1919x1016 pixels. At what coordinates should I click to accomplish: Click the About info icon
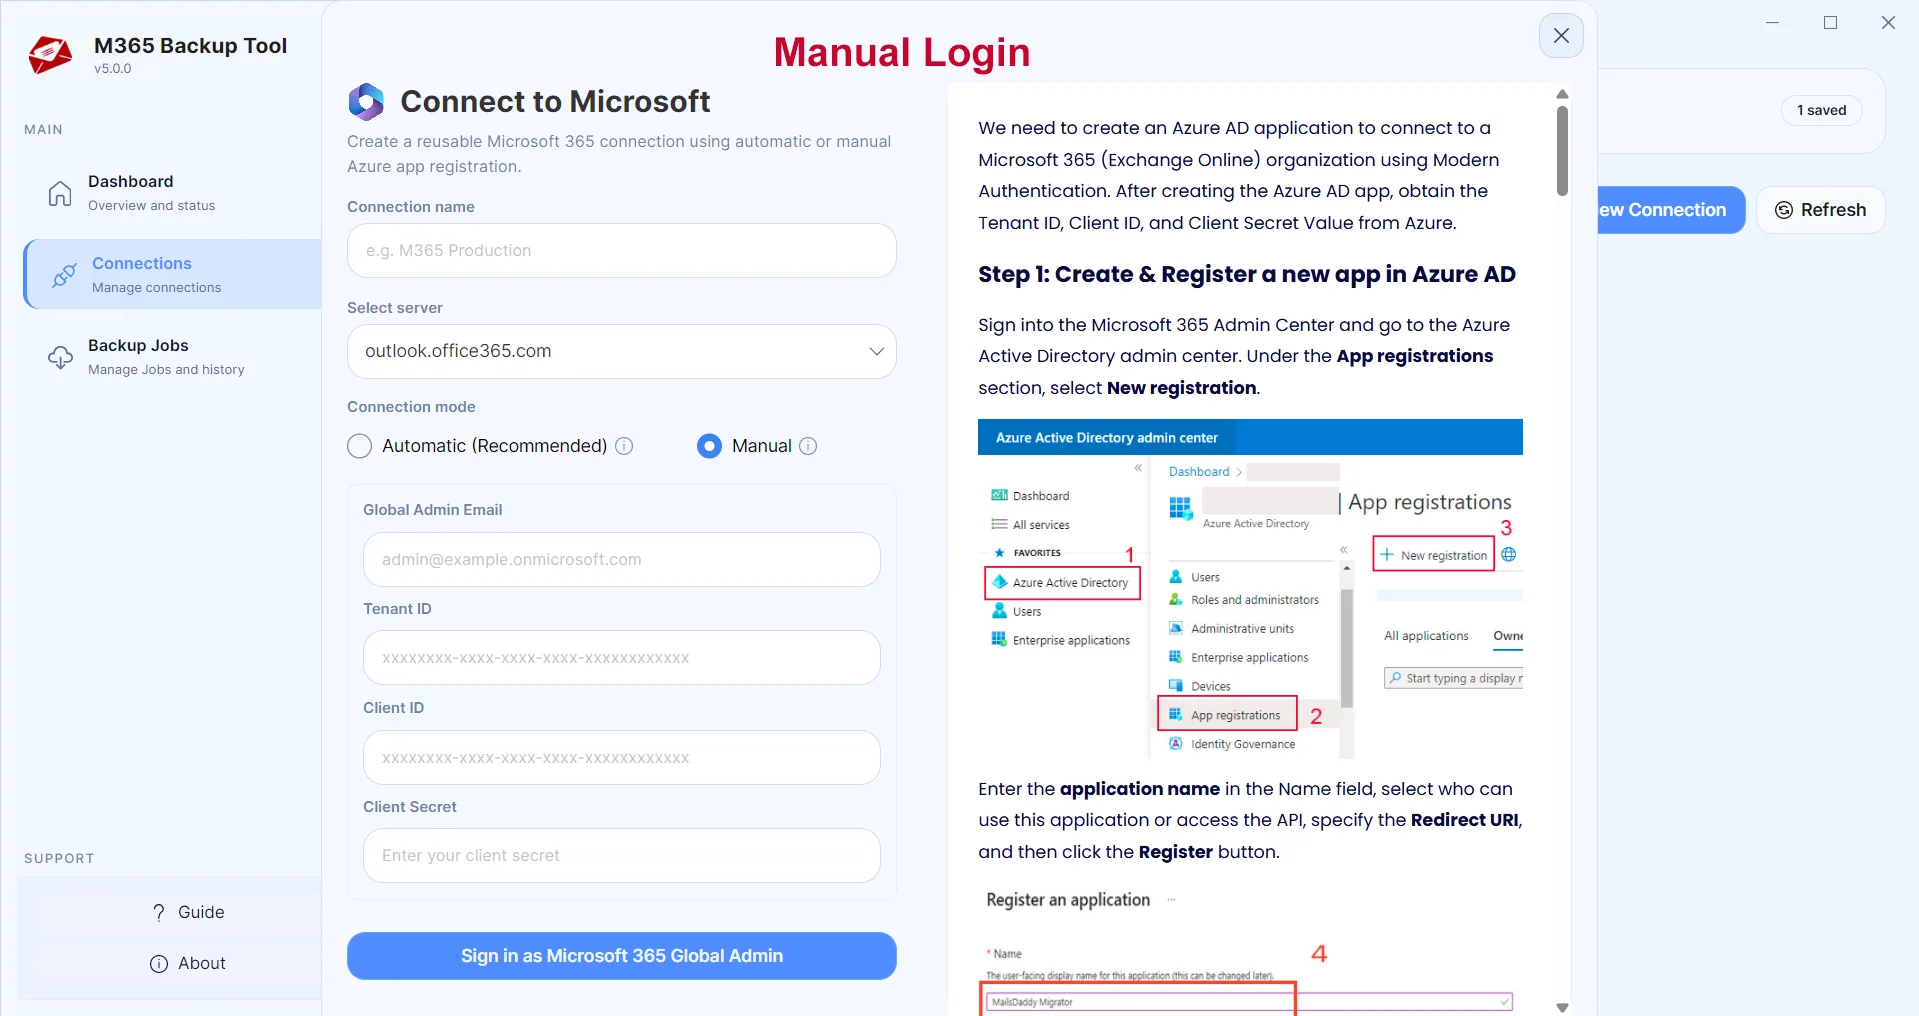[159, 963]
